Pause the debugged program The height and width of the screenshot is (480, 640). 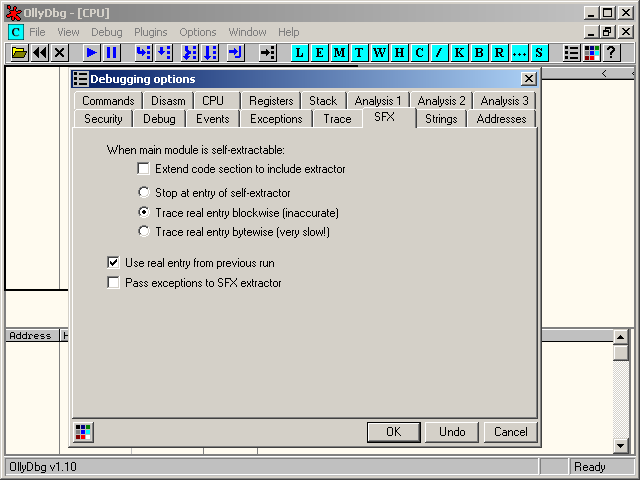tap(111, 53)
